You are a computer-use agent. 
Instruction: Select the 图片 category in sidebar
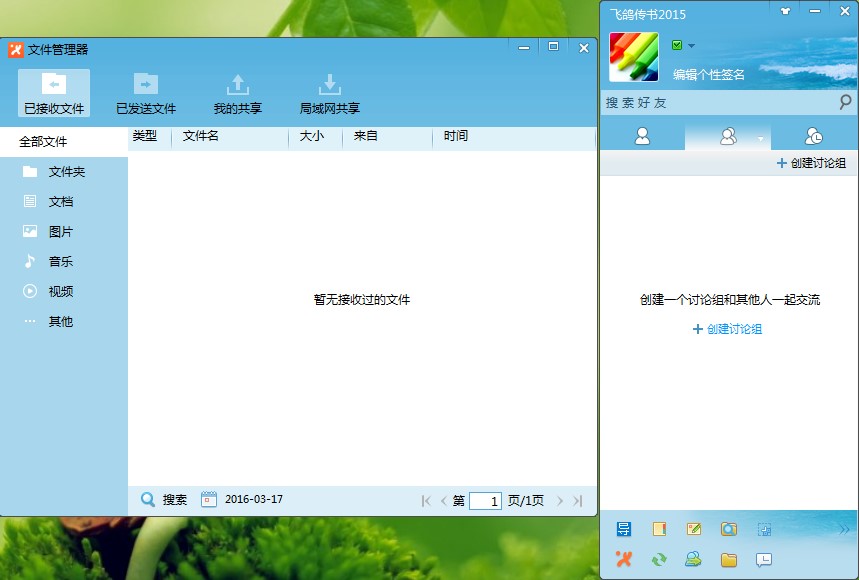tap(58, 231)
